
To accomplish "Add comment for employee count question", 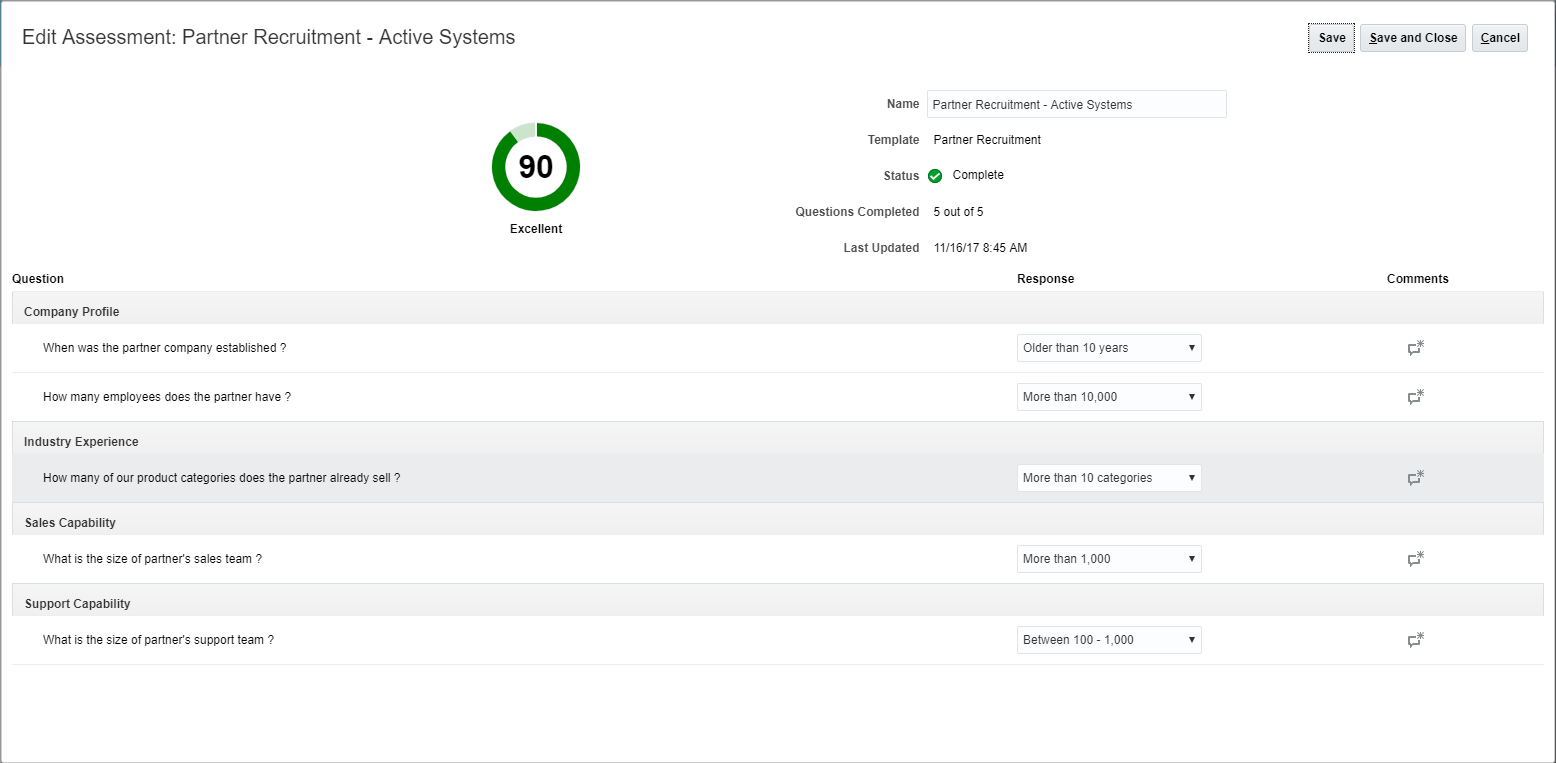I will (1415, 397).
